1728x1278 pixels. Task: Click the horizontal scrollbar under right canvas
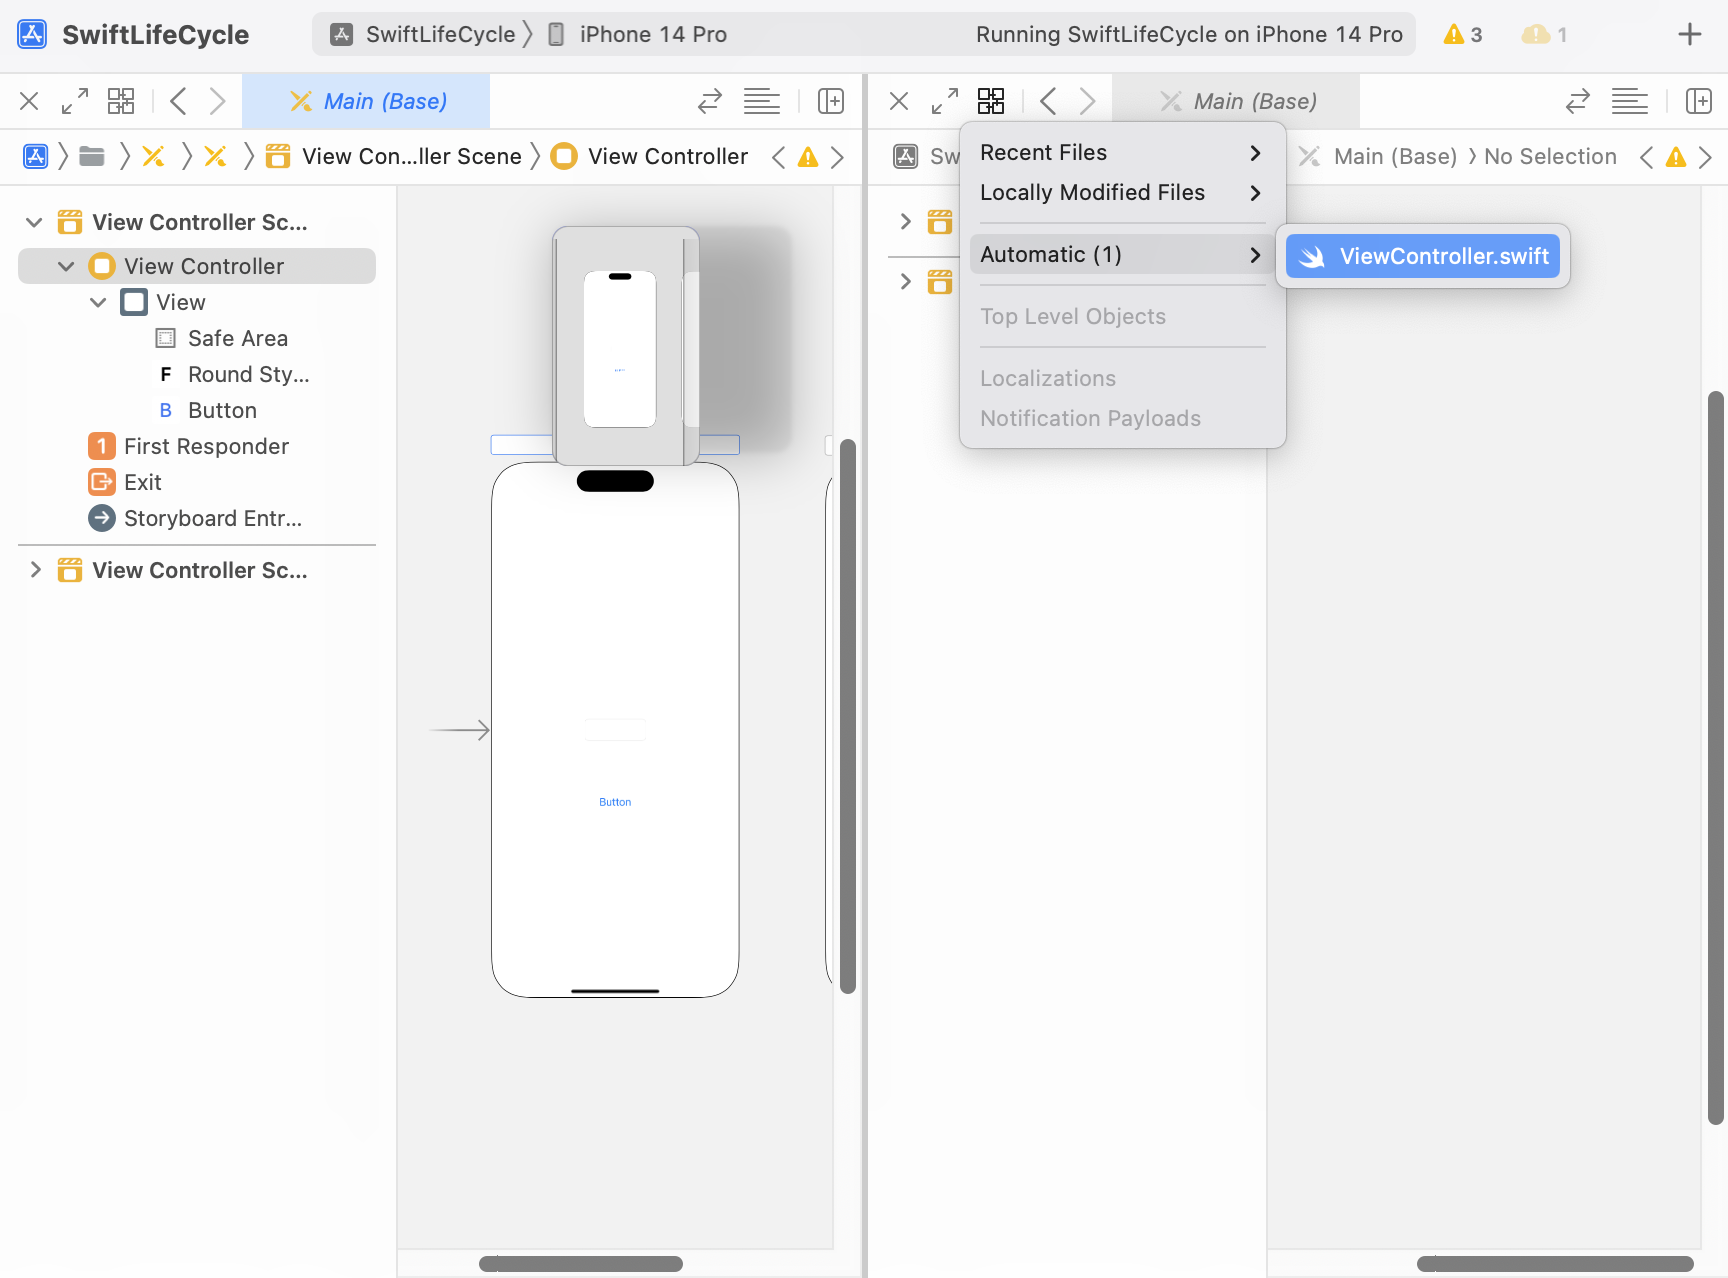coord(1555,1264)
